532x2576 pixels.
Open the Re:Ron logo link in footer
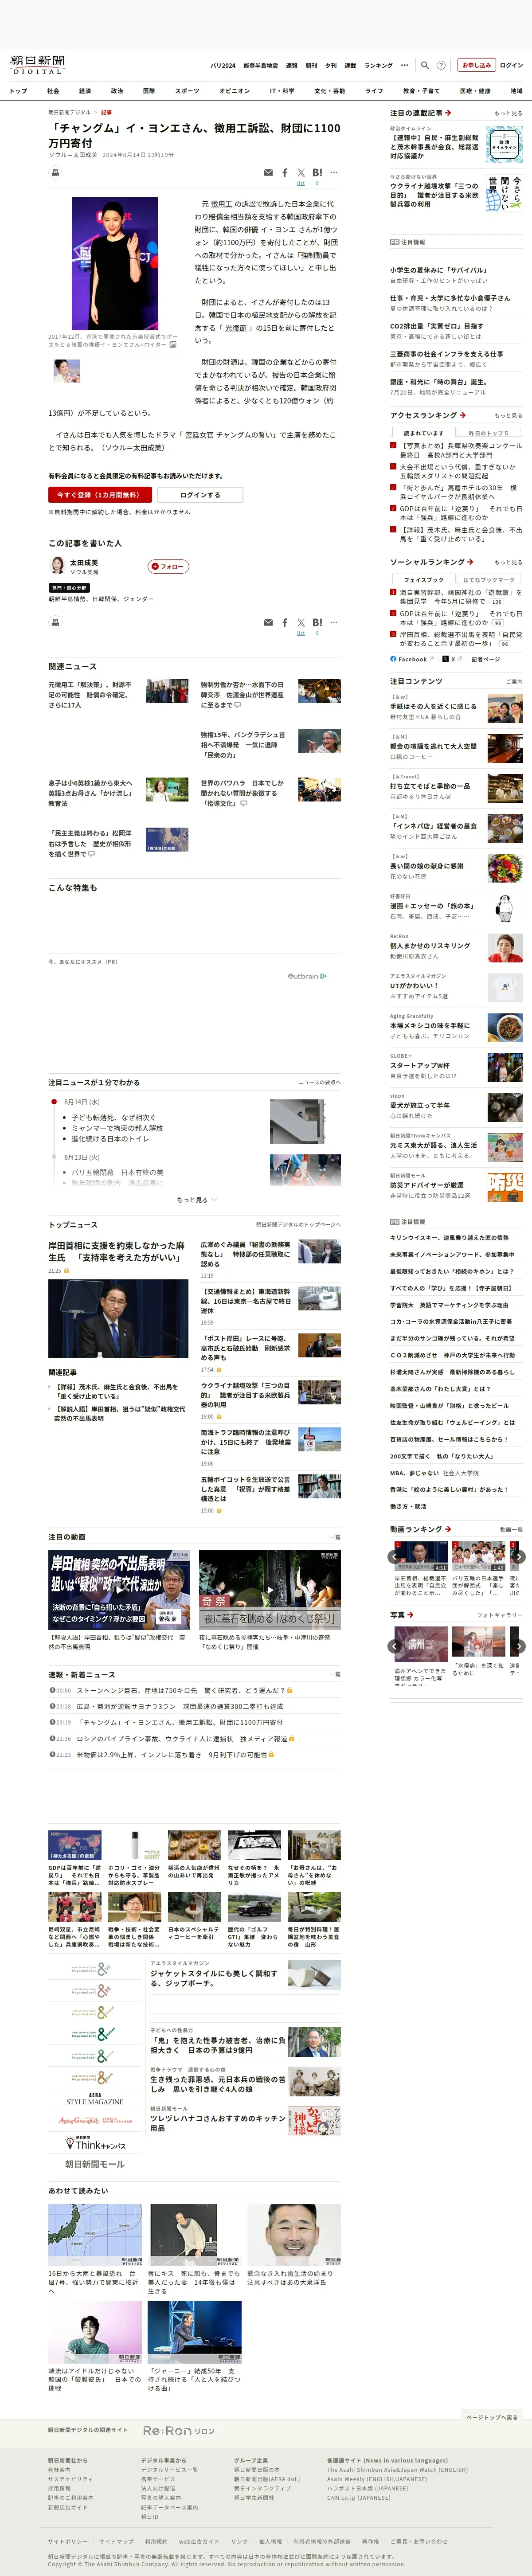(x=179, y=2430)
